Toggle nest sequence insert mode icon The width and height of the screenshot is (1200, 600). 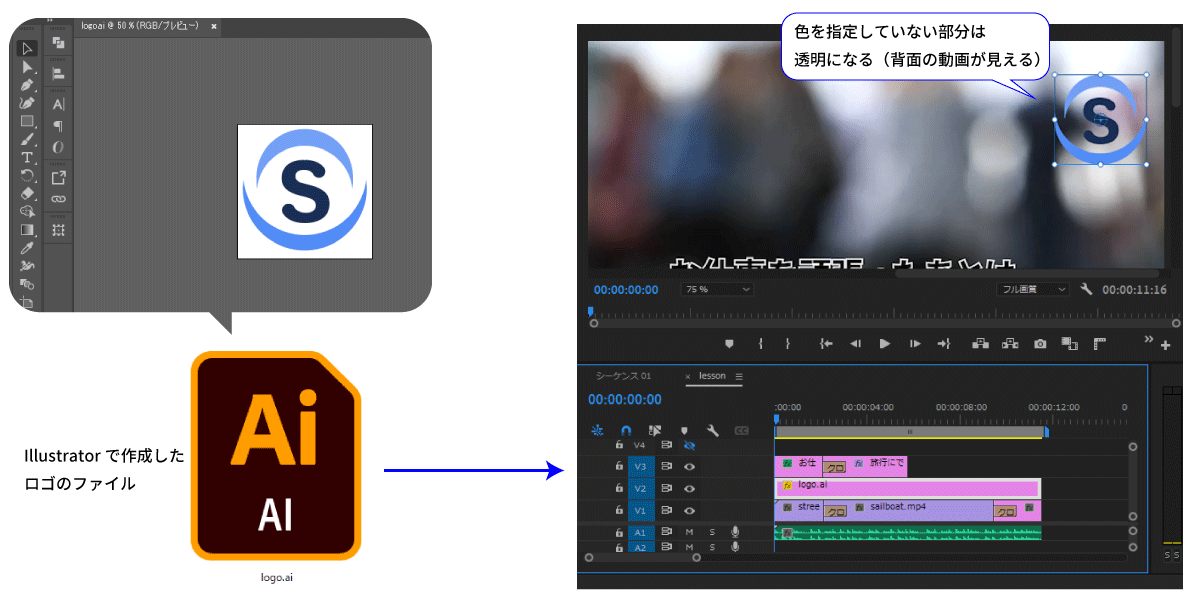tap(598, 431)
